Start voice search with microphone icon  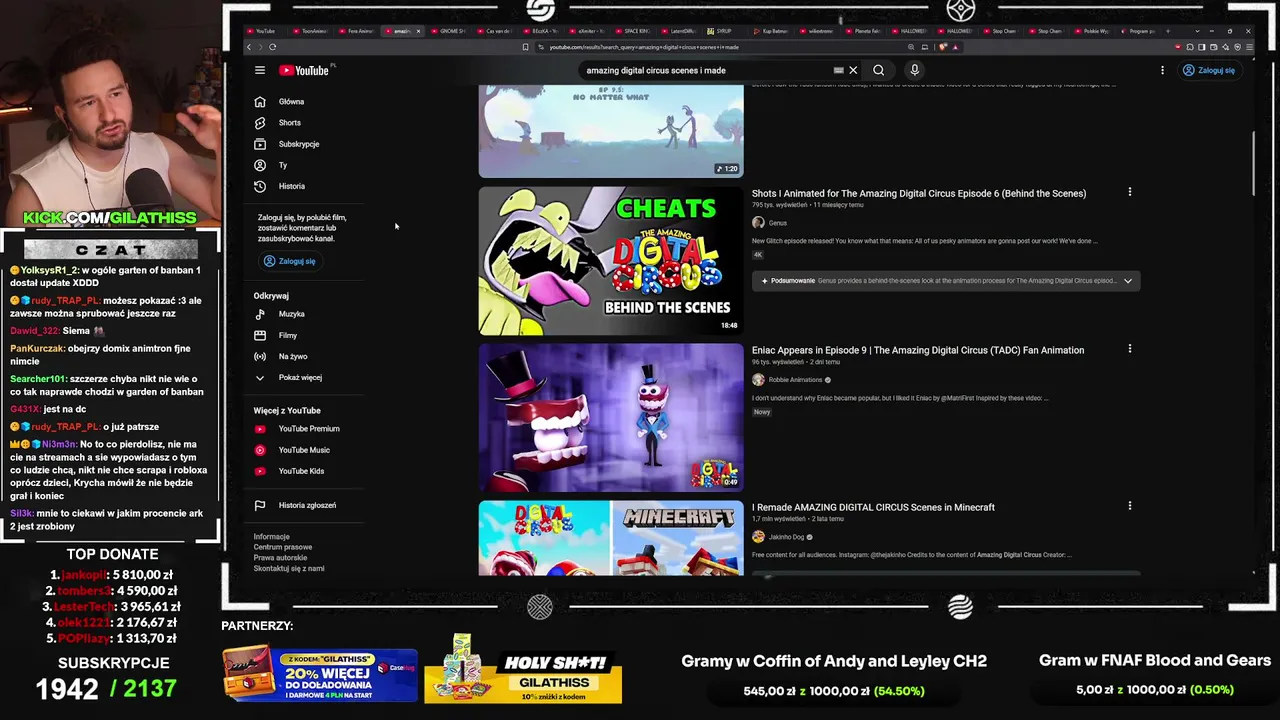click(914, 70)
